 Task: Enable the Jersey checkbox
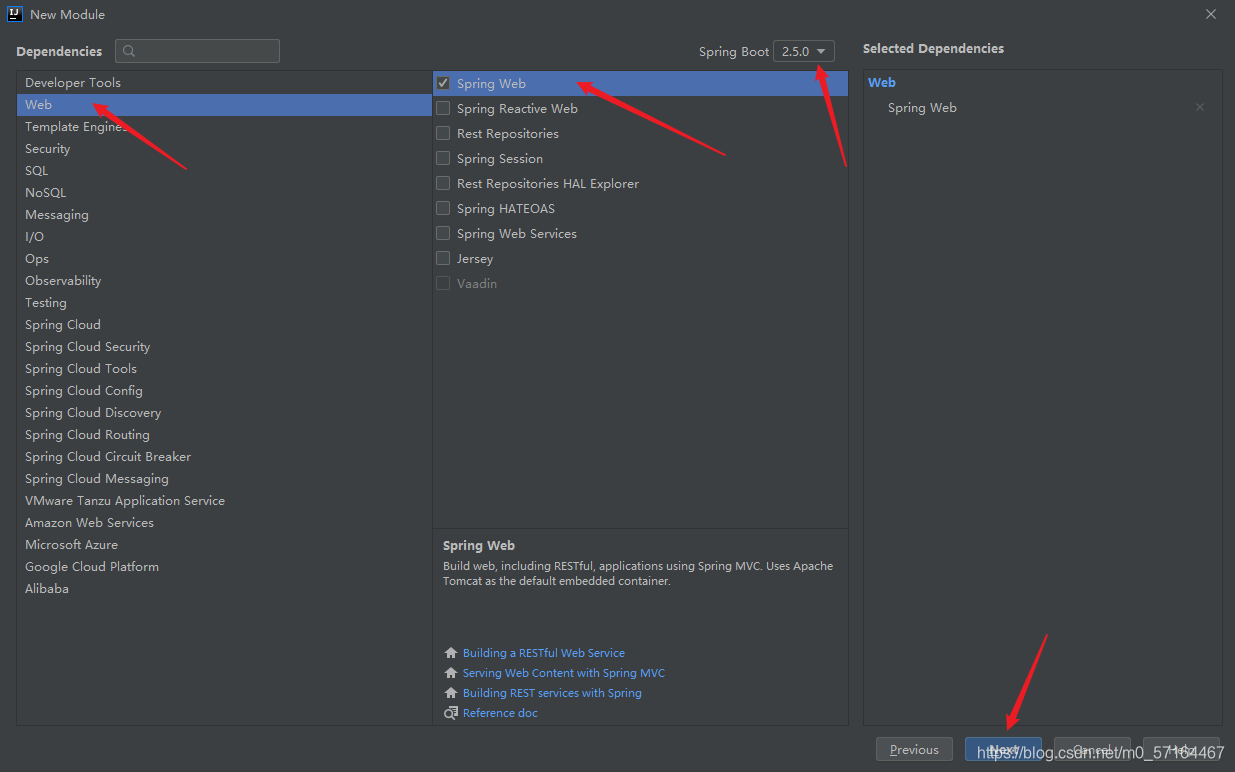pyautogui.click(x=443, y=258)
